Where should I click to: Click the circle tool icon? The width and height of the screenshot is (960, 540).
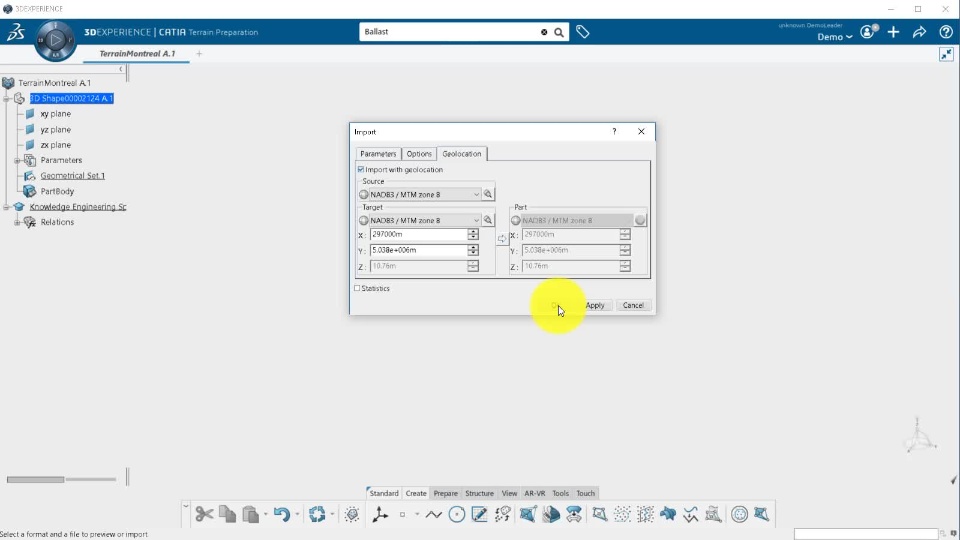[457, 514]
